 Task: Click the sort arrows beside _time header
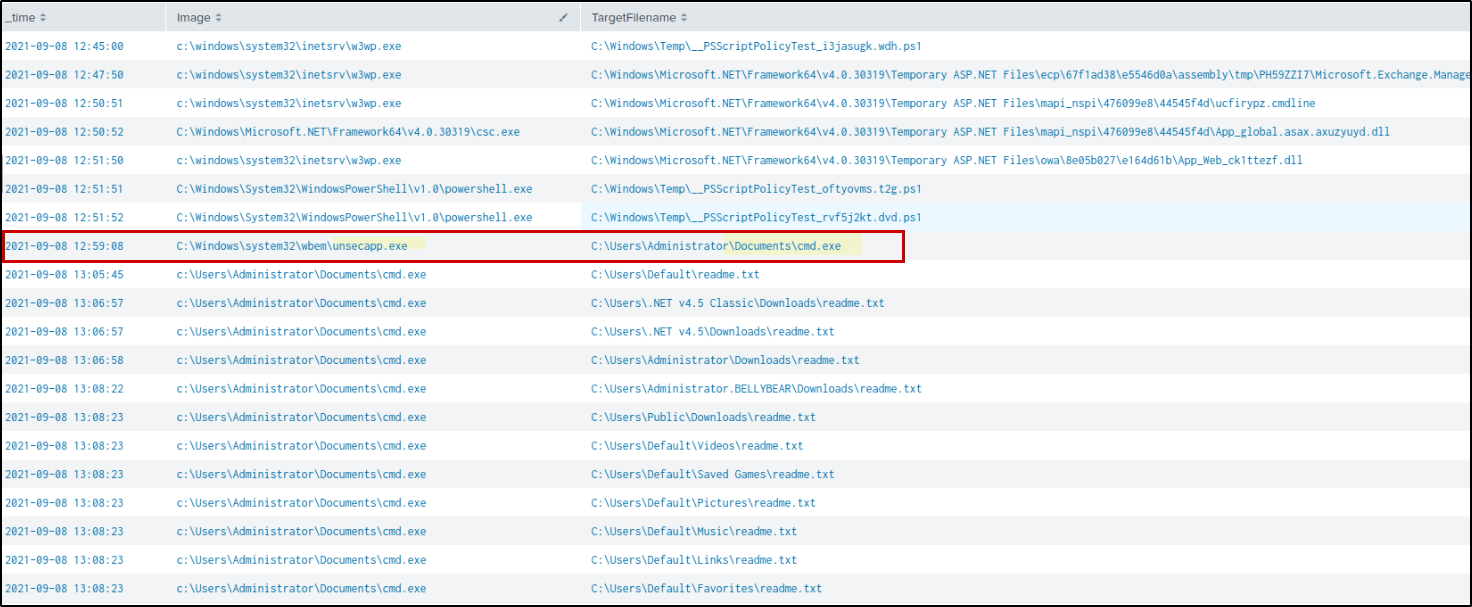42,18
